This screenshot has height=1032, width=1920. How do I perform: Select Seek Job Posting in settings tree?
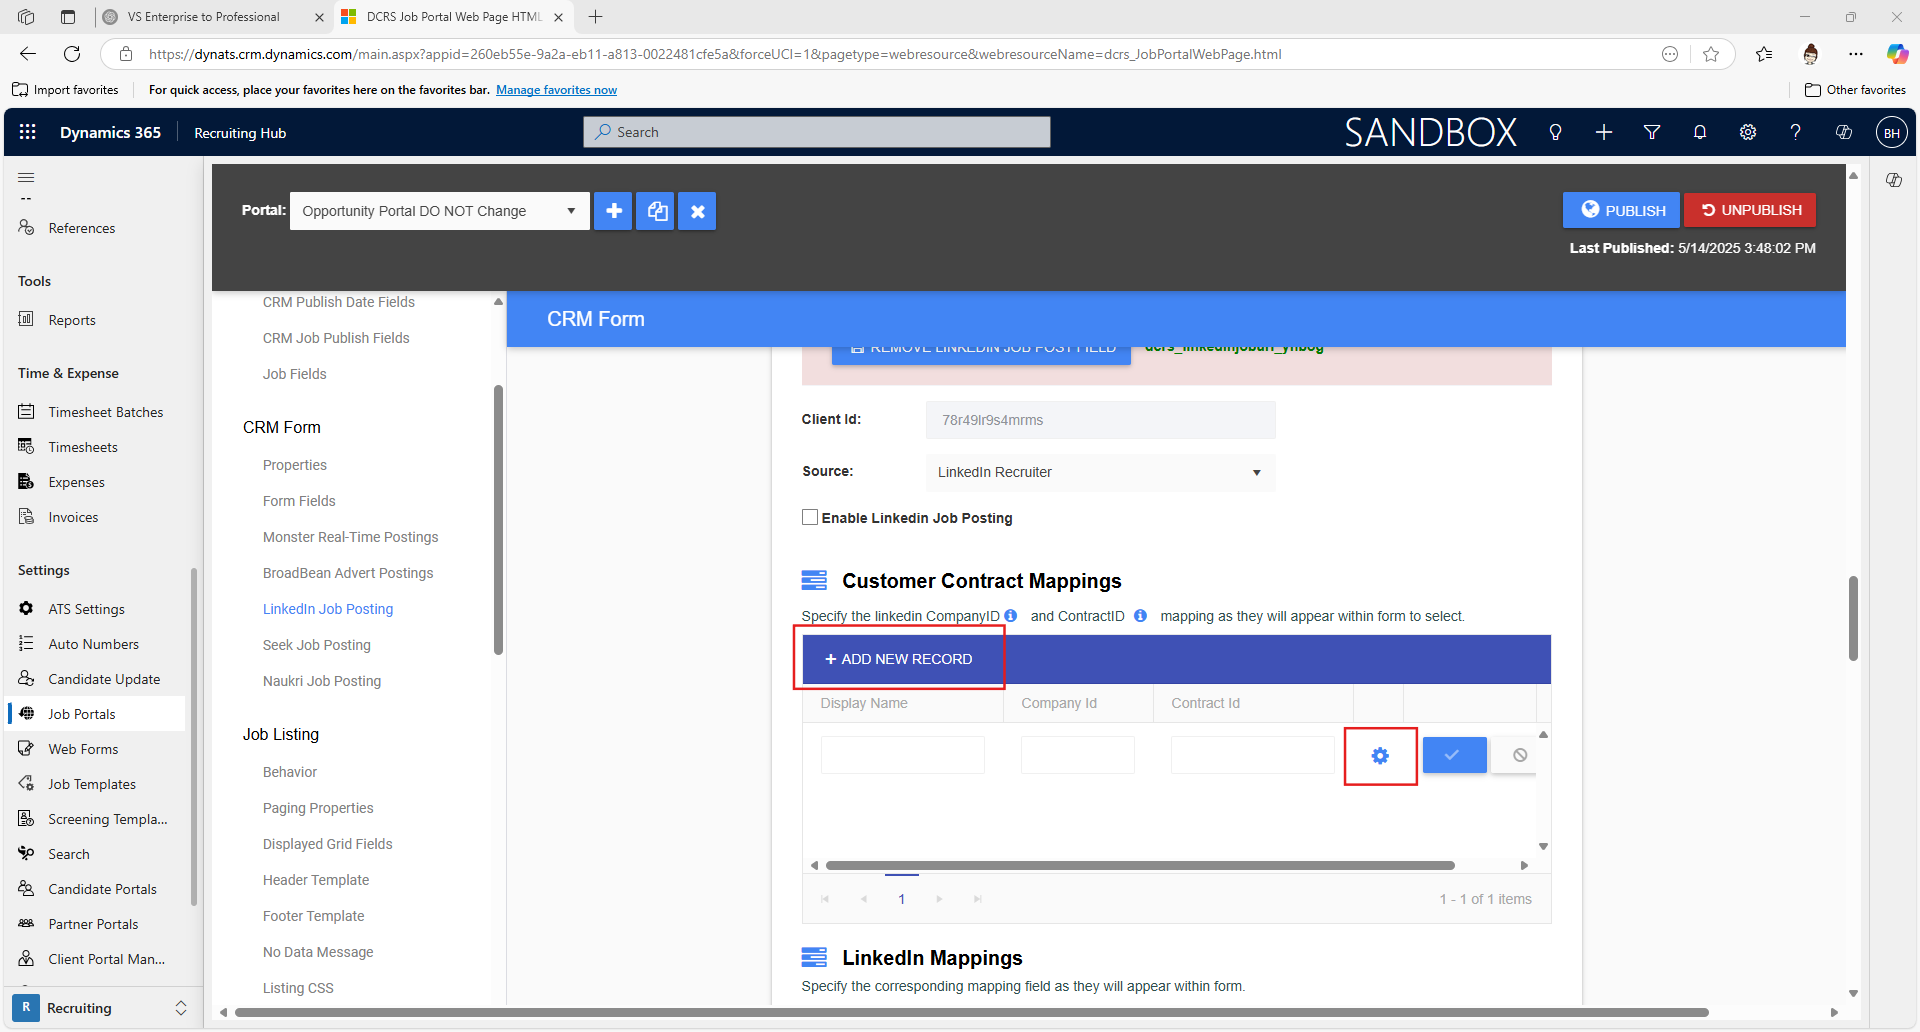(x=317, y=645)
